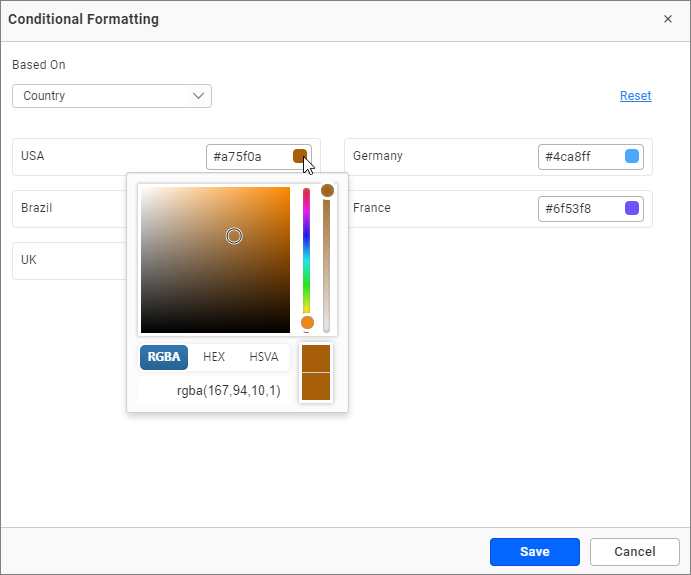Click the France hex color input field

tap(578, 209)
